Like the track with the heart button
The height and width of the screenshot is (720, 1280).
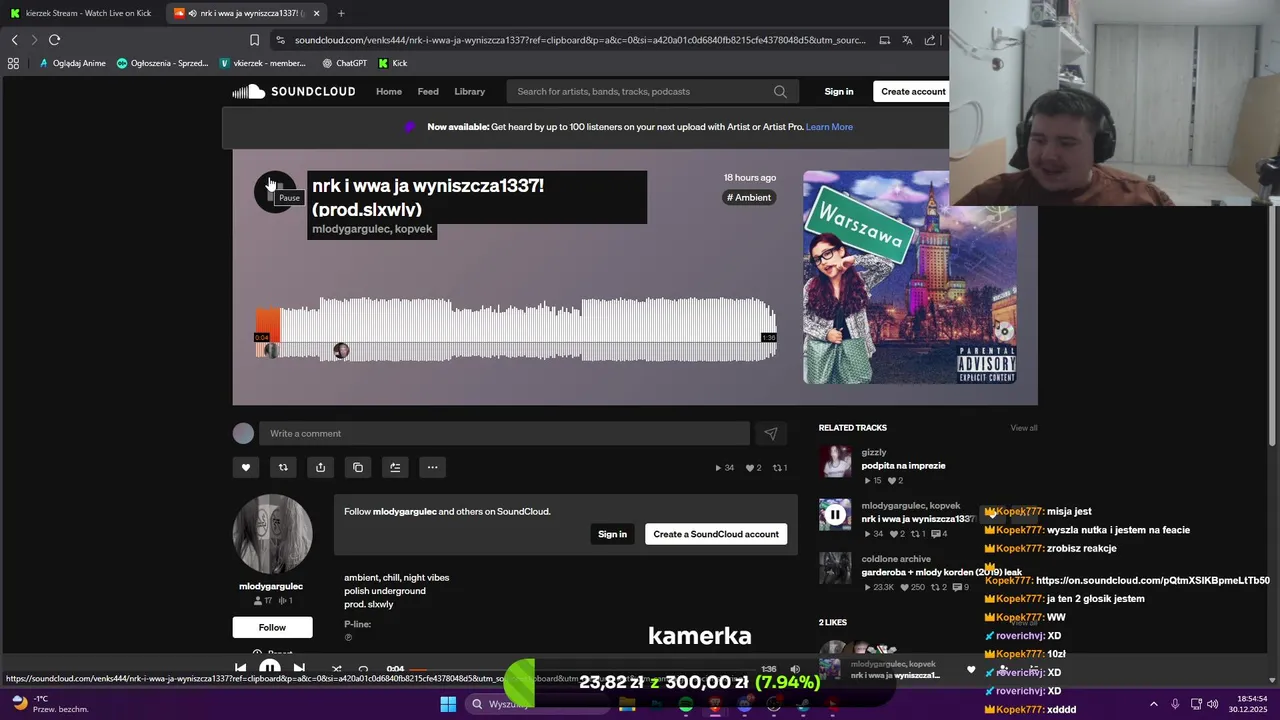tap(245, 467)
